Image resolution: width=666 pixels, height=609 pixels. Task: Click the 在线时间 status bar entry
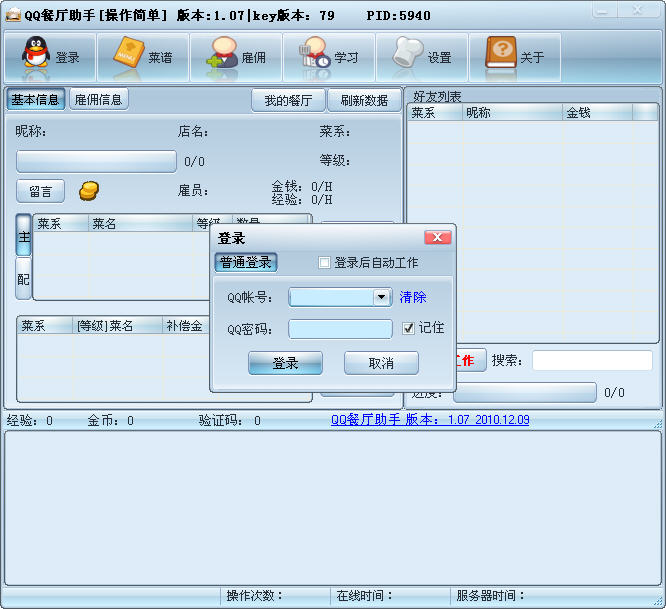(390, 595)
